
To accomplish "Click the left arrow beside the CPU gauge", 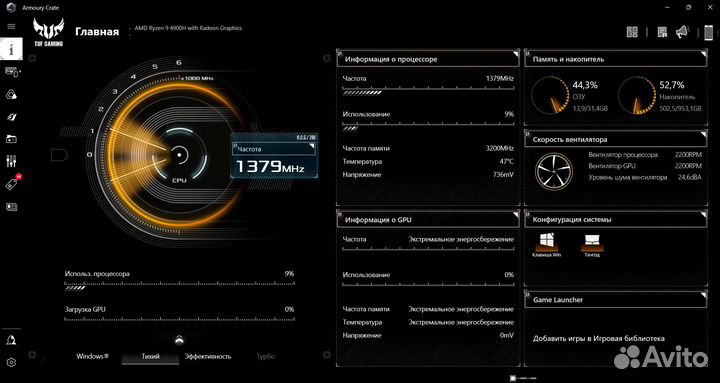I will pyautogui.click(x=59, y=155).
